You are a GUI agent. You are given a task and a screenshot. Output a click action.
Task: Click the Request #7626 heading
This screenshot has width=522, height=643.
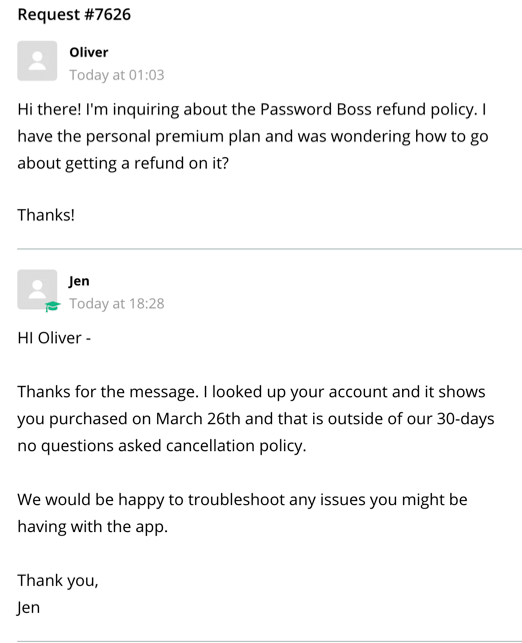click(74, 14)
